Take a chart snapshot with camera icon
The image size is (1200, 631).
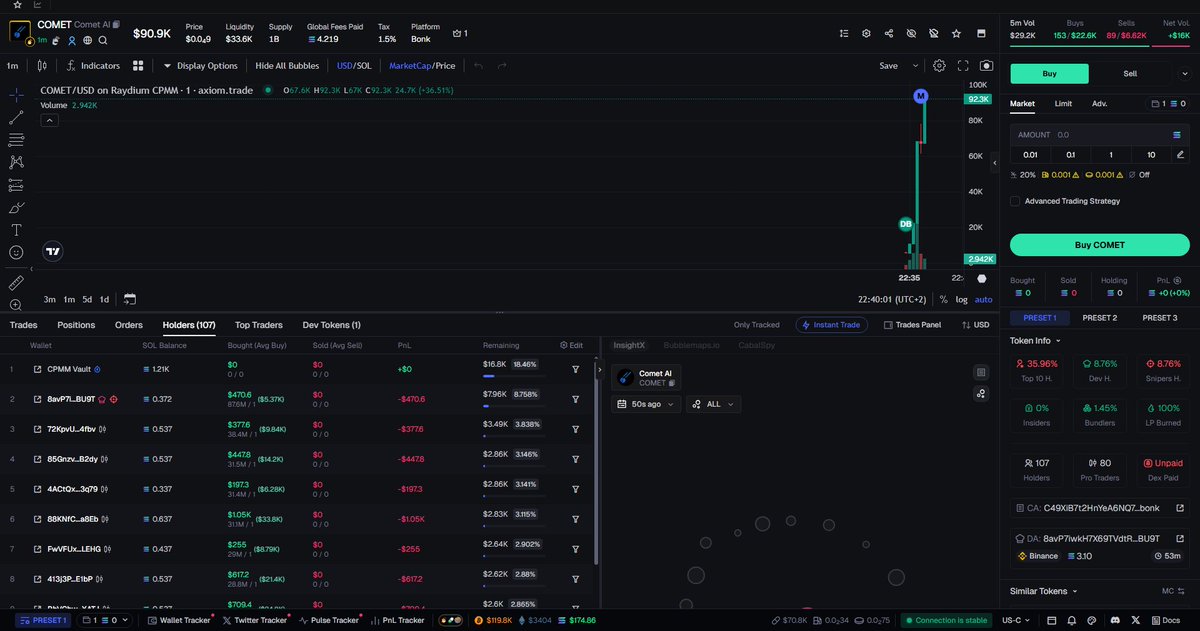pyautogui.click(x=986, y=66)
